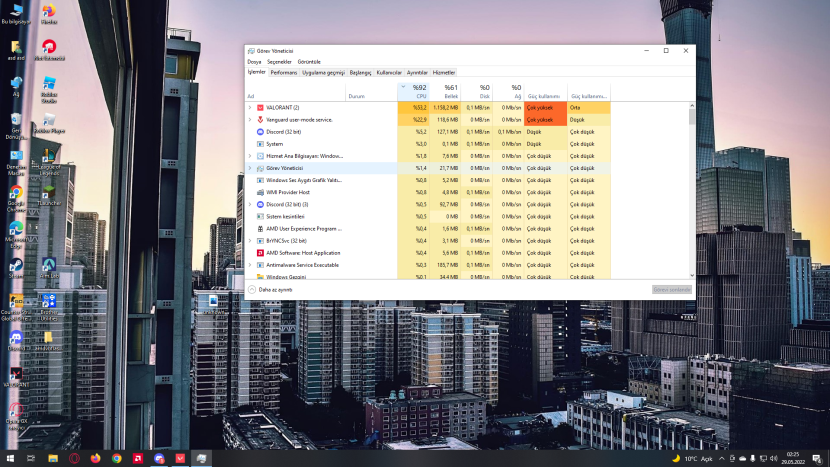Screen dimensions: 830x467
Task: Expand the BtYNCSvc (32 bit) row
Action: (250, 241)
